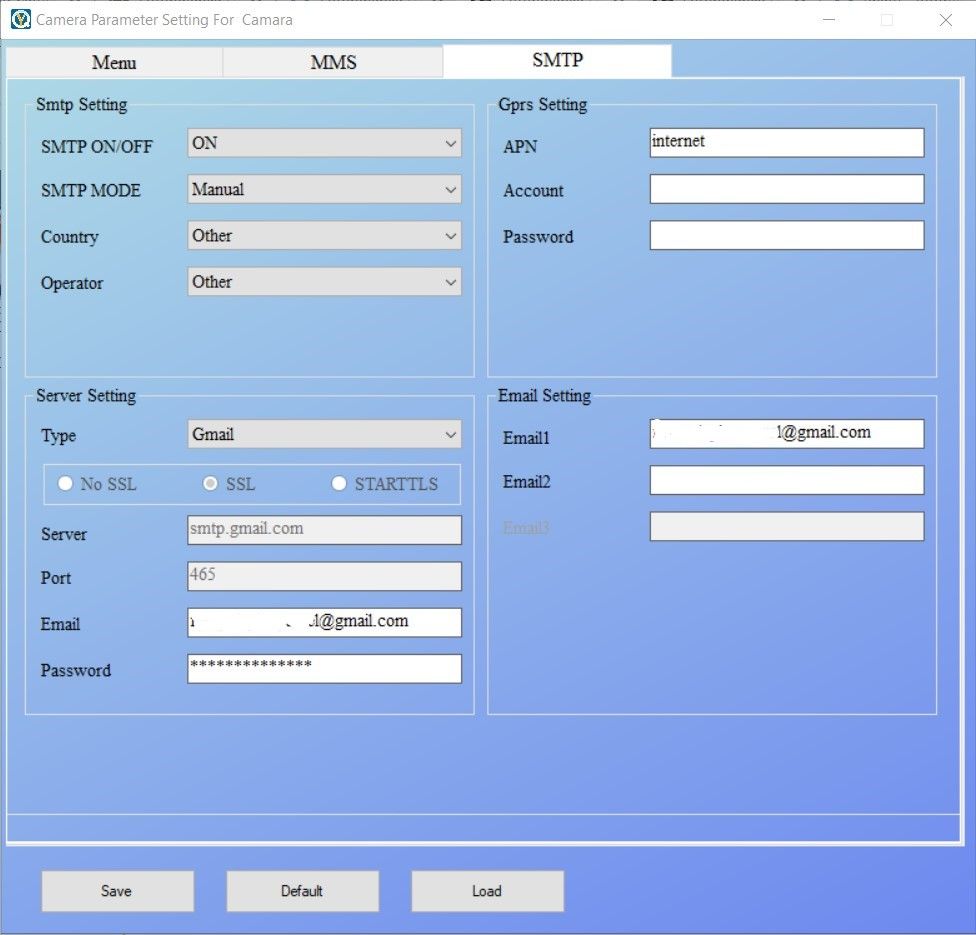Click the Country label text
Screen dimensions: 976x935
(x=70, y=237)
